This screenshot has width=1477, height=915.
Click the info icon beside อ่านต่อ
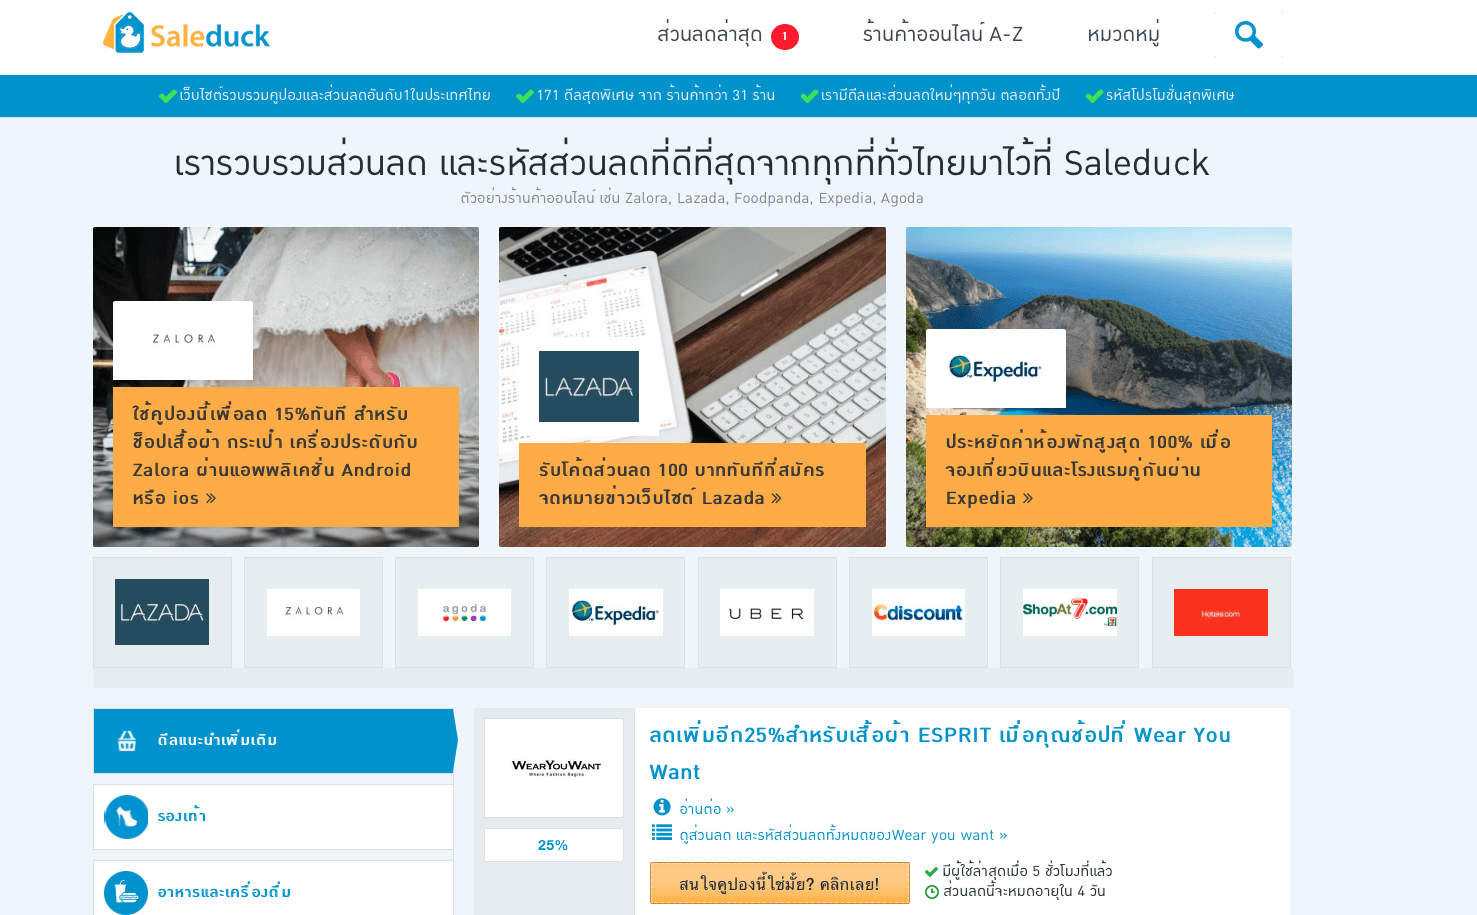[x=661, y=807]
